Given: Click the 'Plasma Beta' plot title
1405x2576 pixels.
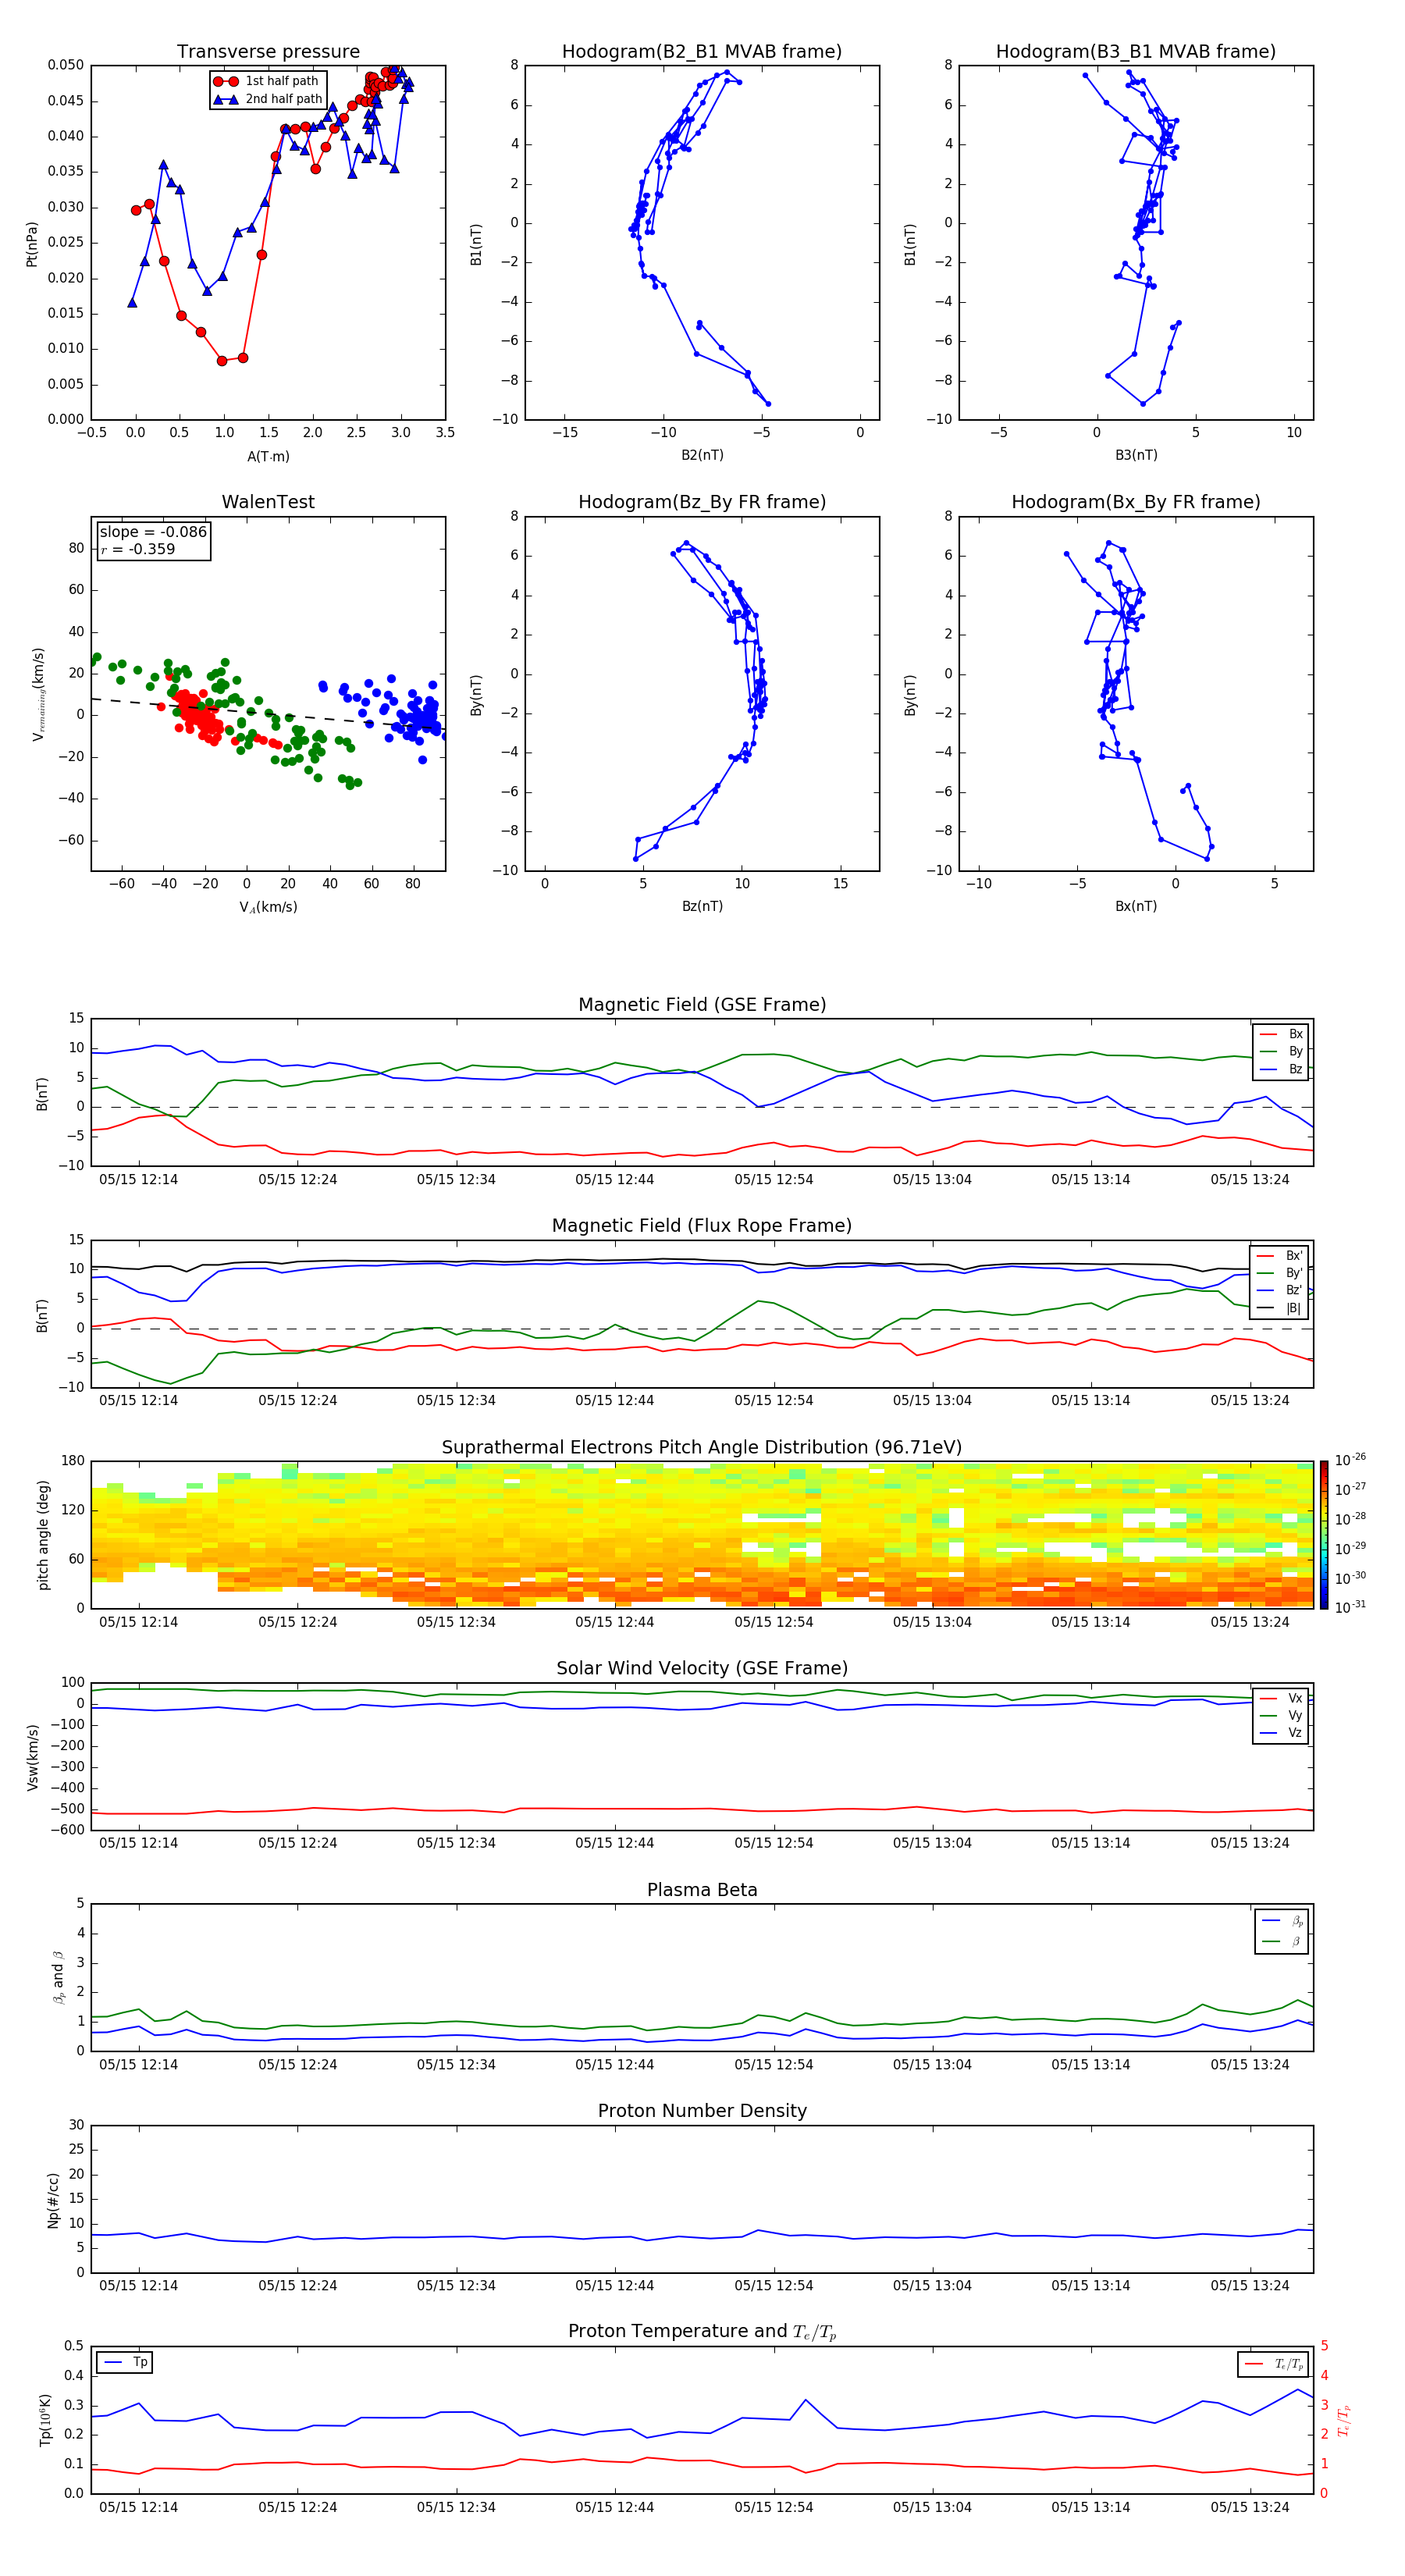Looking at the screenshot, I should 702,1891.
